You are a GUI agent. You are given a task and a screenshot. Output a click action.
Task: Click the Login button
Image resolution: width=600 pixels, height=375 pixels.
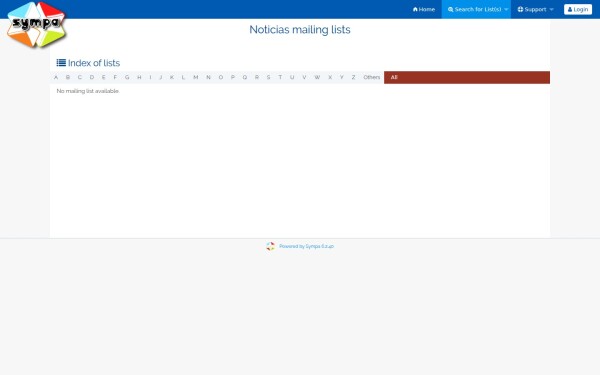tap(578, 9)
